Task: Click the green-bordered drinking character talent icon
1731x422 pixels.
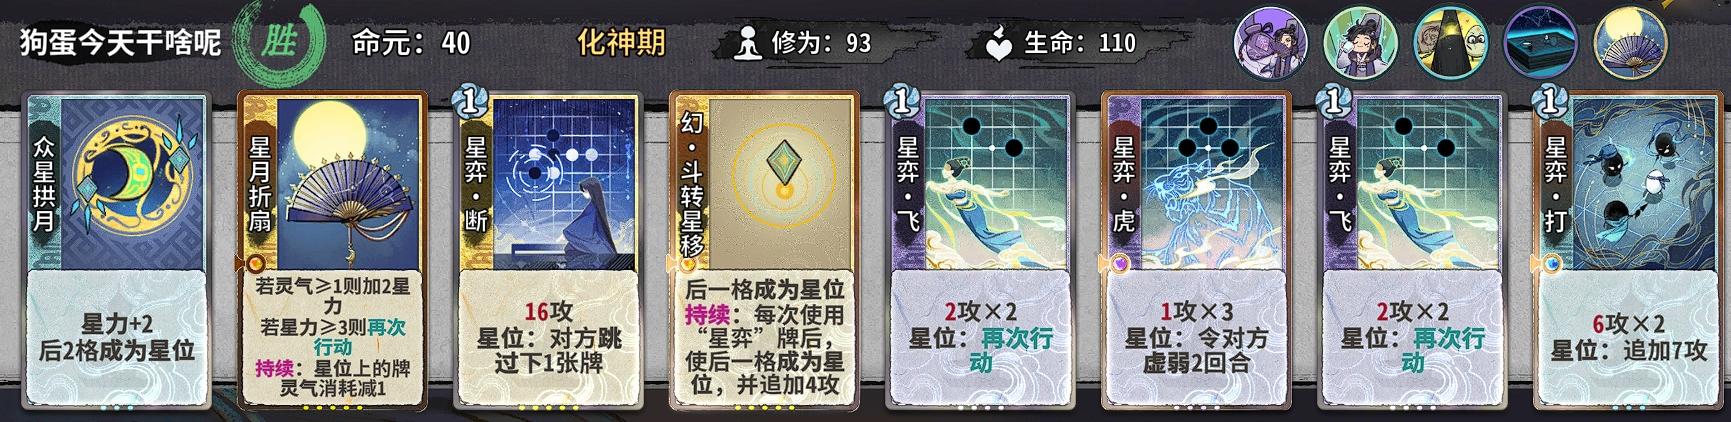Action: pyautogui.click(x=1360, y=42)
